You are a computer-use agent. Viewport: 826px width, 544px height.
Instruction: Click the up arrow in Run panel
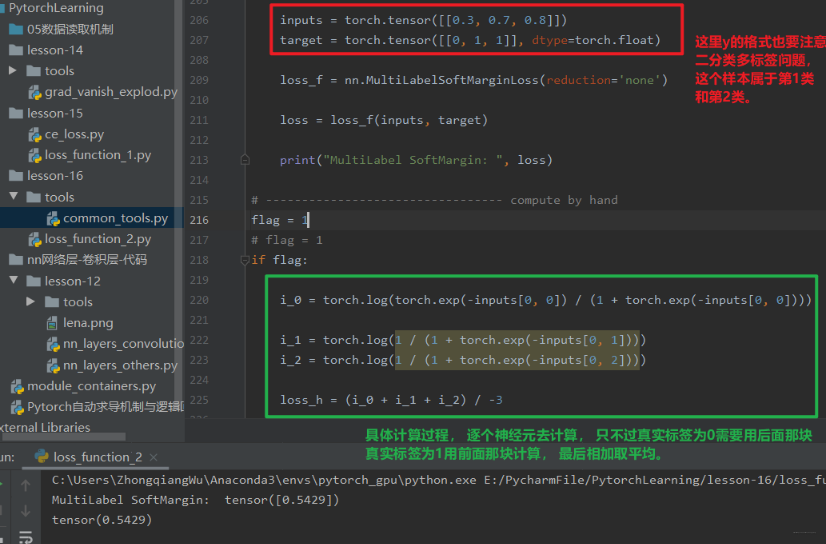[x=25, y=485]
